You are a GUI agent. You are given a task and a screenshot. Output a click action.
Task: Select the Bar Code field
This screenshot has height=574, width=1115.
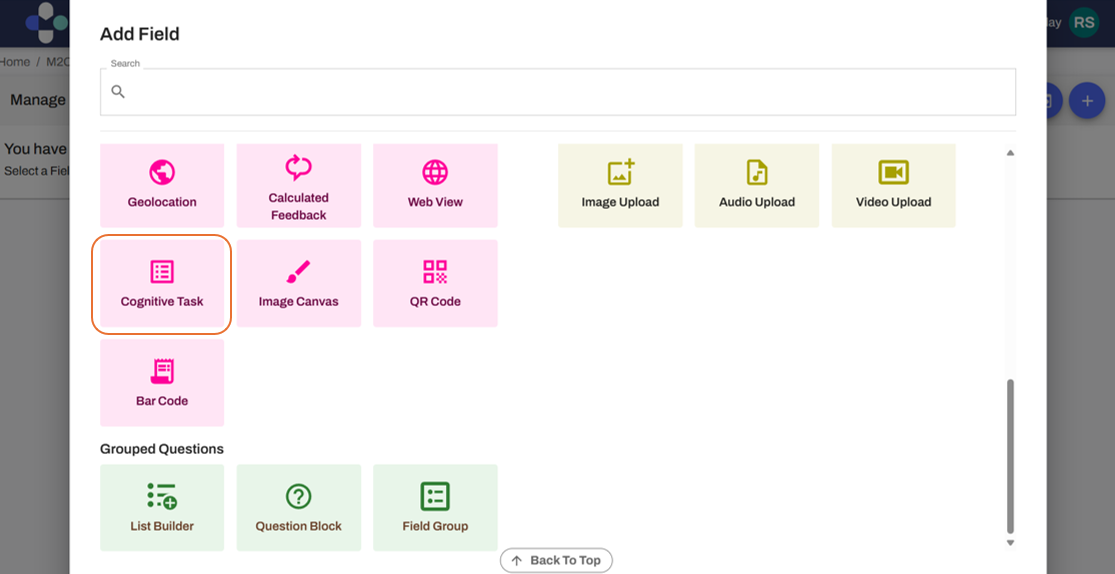[162, 383]
